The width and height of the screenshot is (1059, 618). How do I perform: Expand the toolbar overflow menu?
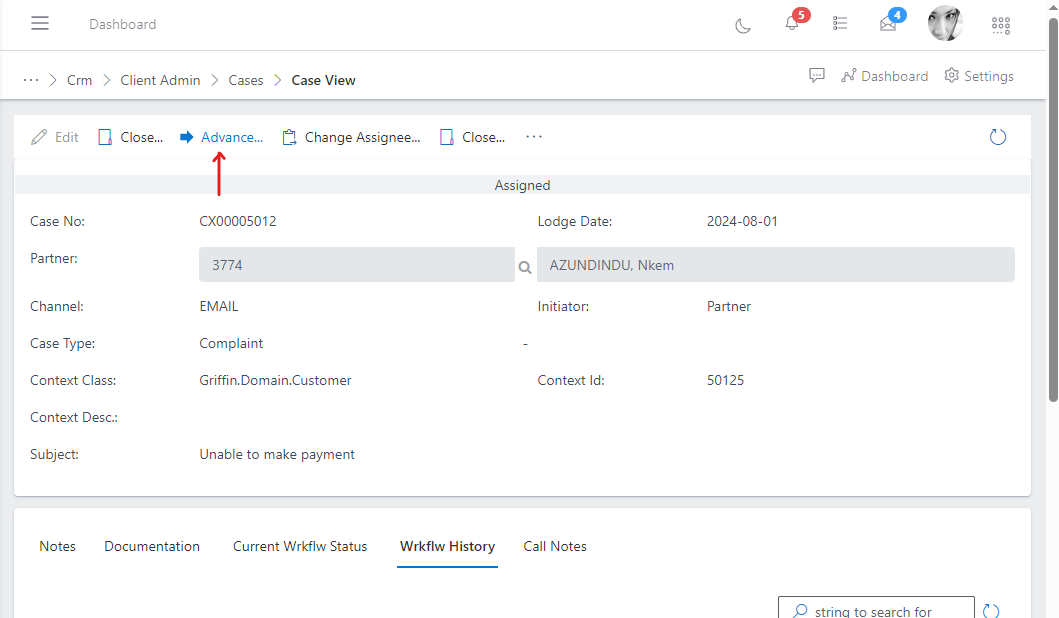(534, 137)
